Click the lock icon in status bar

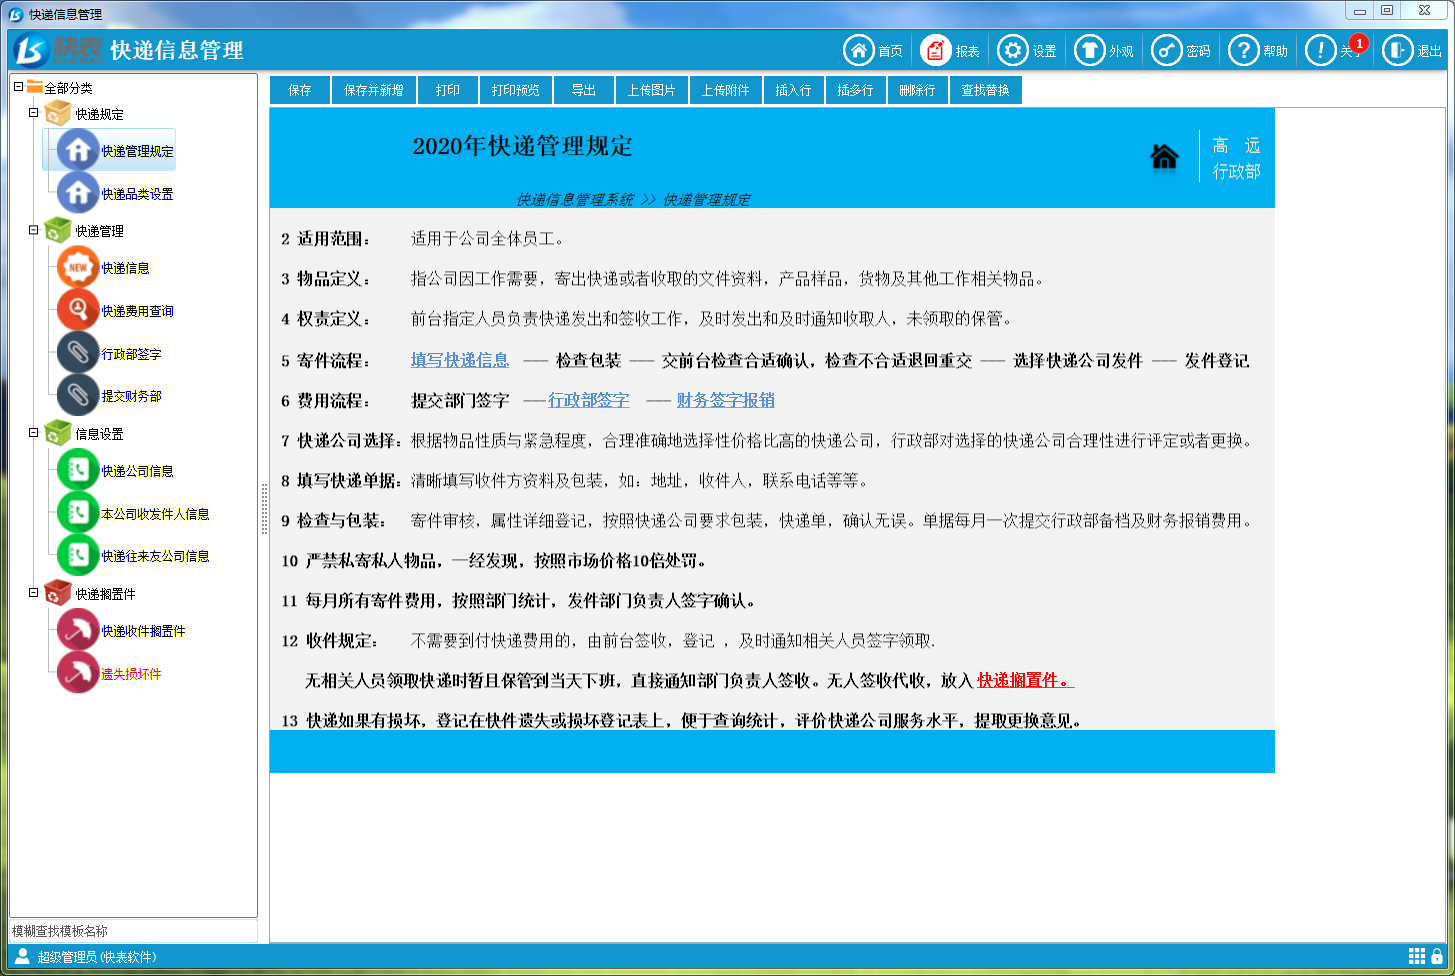[x=1437, y=956]
